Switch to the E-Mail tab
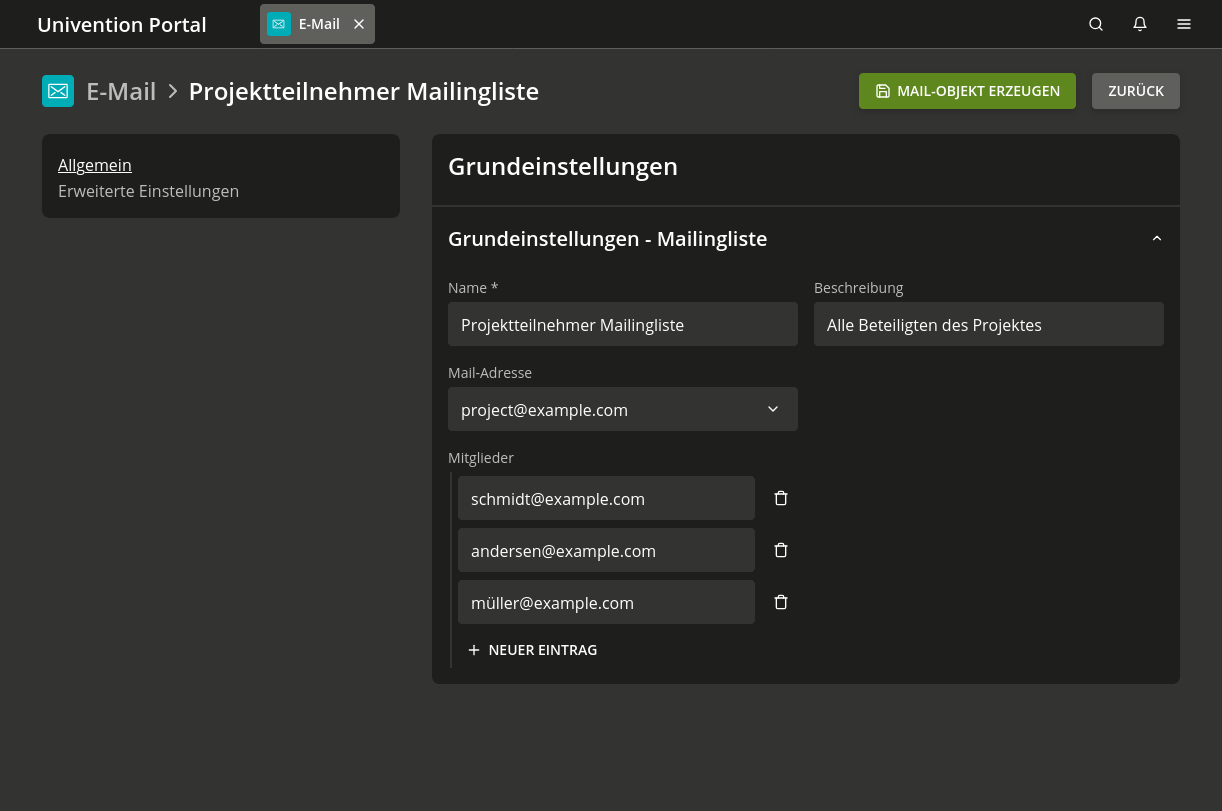The height and width of the screenshot is (811, 1222). (x=308, y=24)
